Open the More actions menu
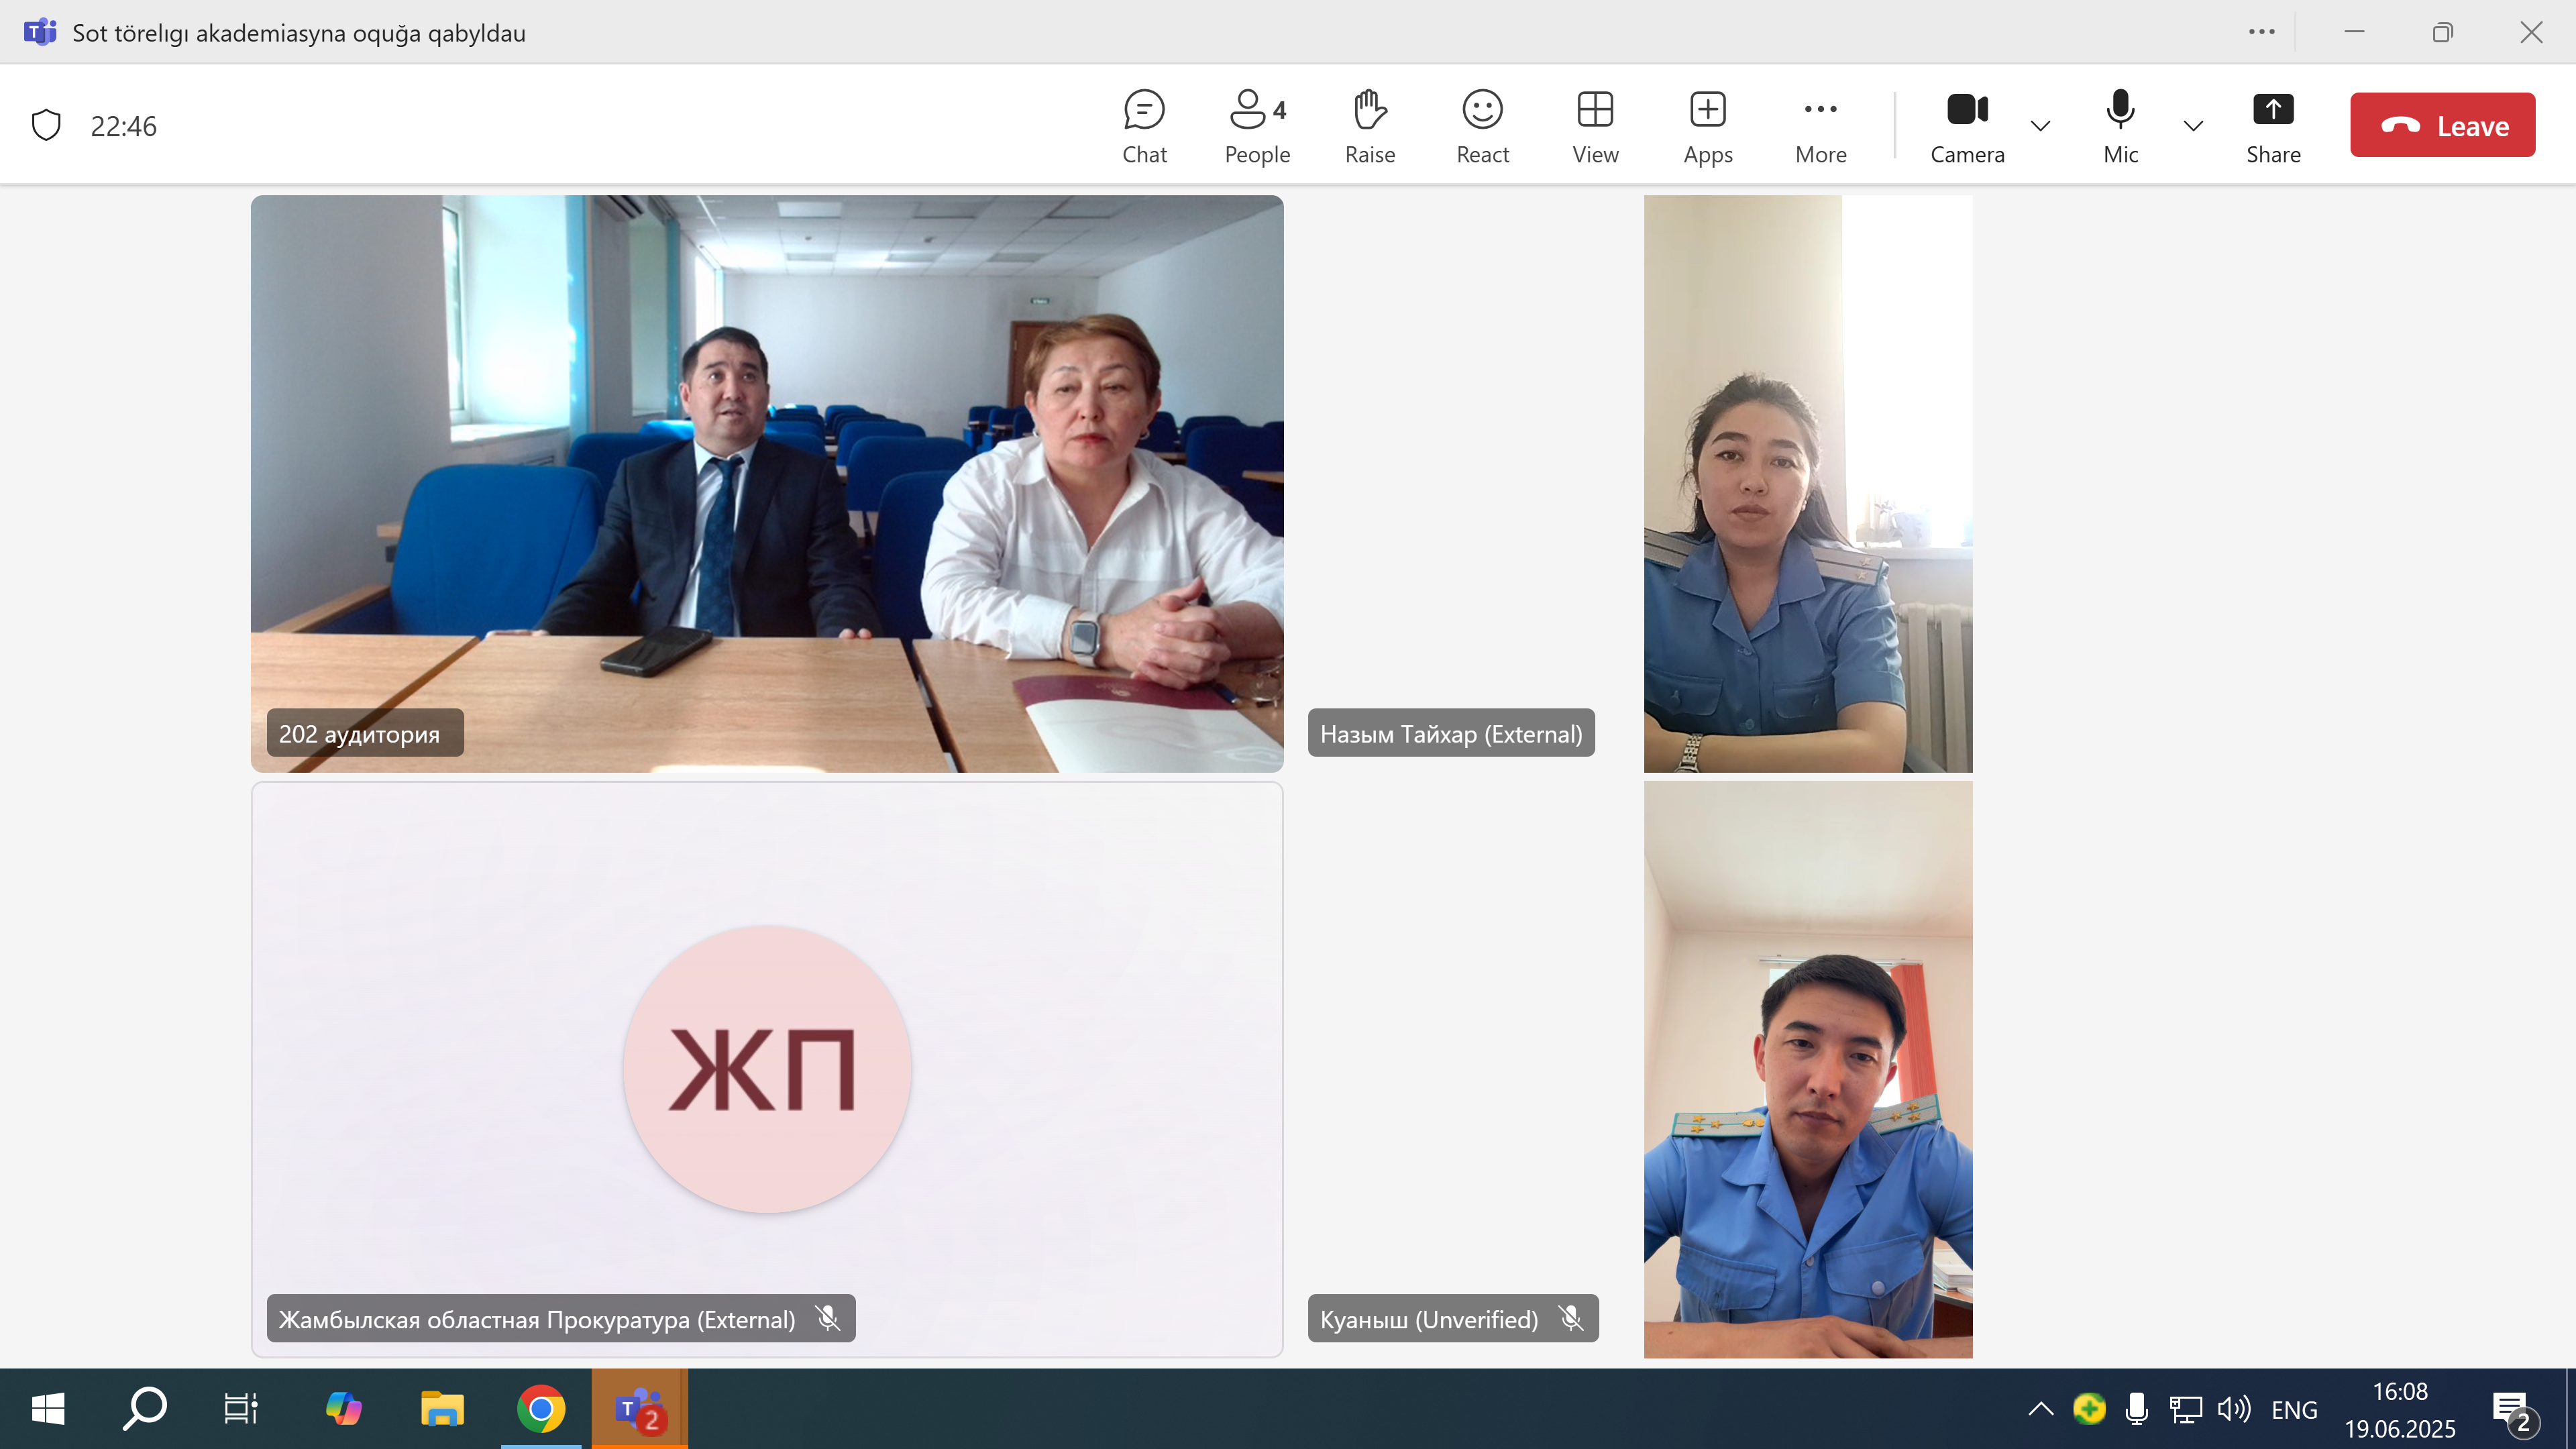 coord(1821,126)
